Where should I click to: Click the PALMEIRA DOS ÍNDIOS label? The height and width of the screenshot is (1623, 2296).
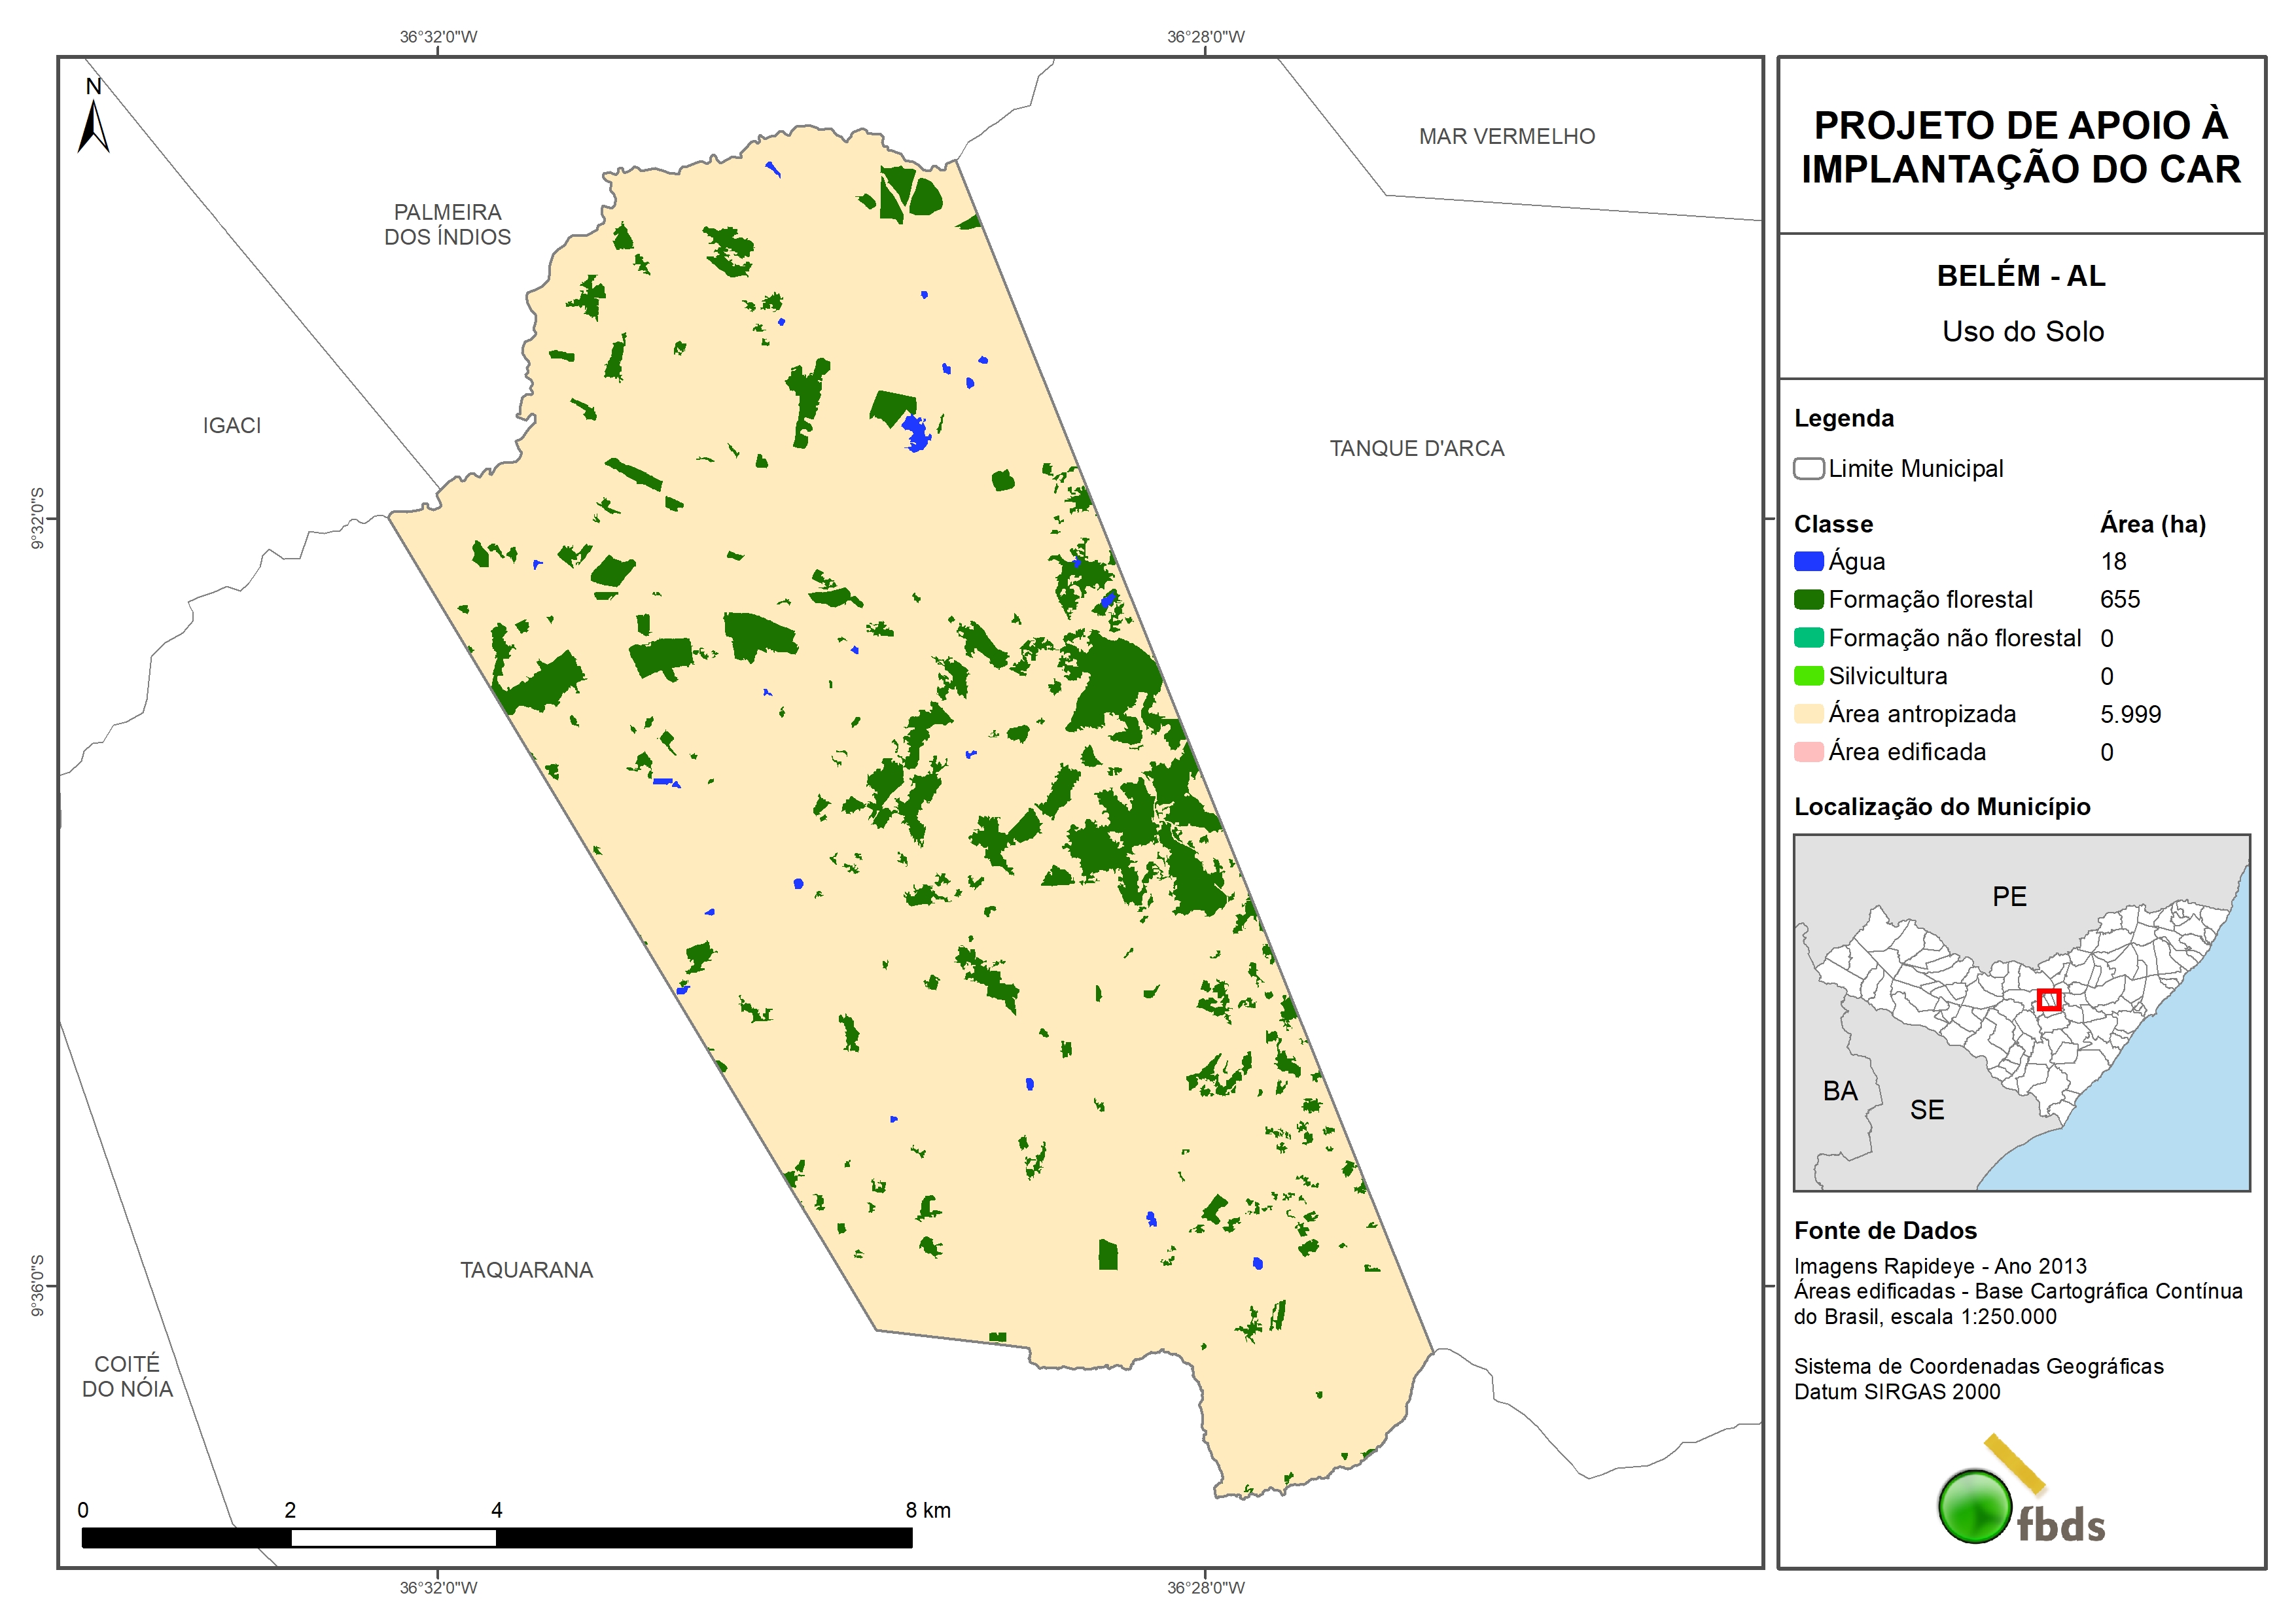coord(447,224)
